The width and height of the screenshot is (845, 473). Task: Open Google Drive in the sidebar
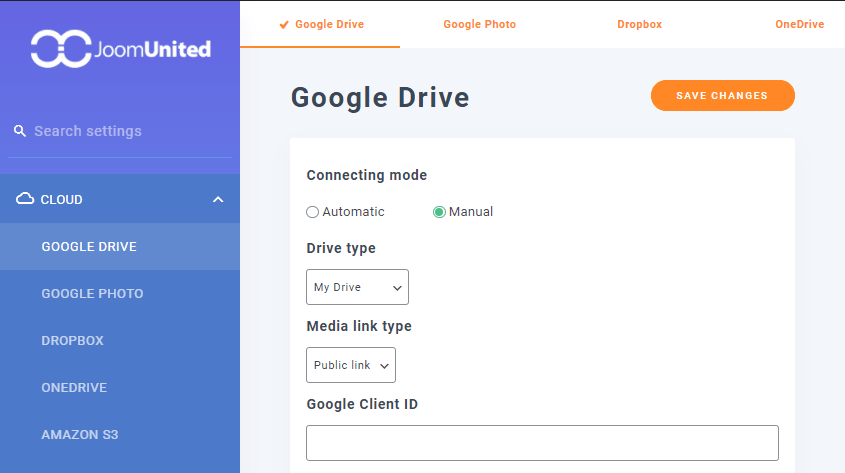pos(120,247)
